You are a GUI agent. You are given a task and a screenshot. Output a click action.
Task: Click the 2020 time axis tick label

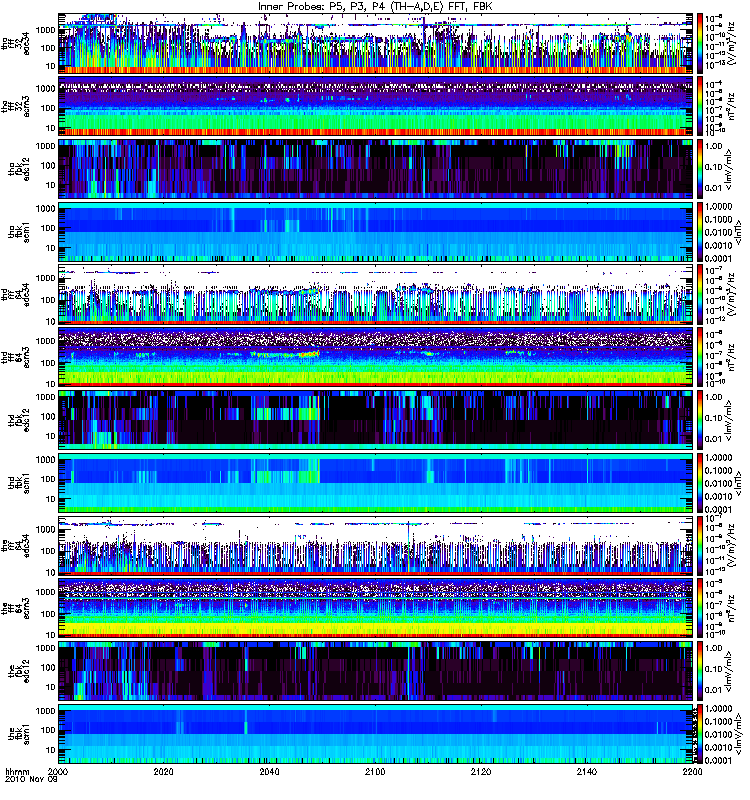163,771
